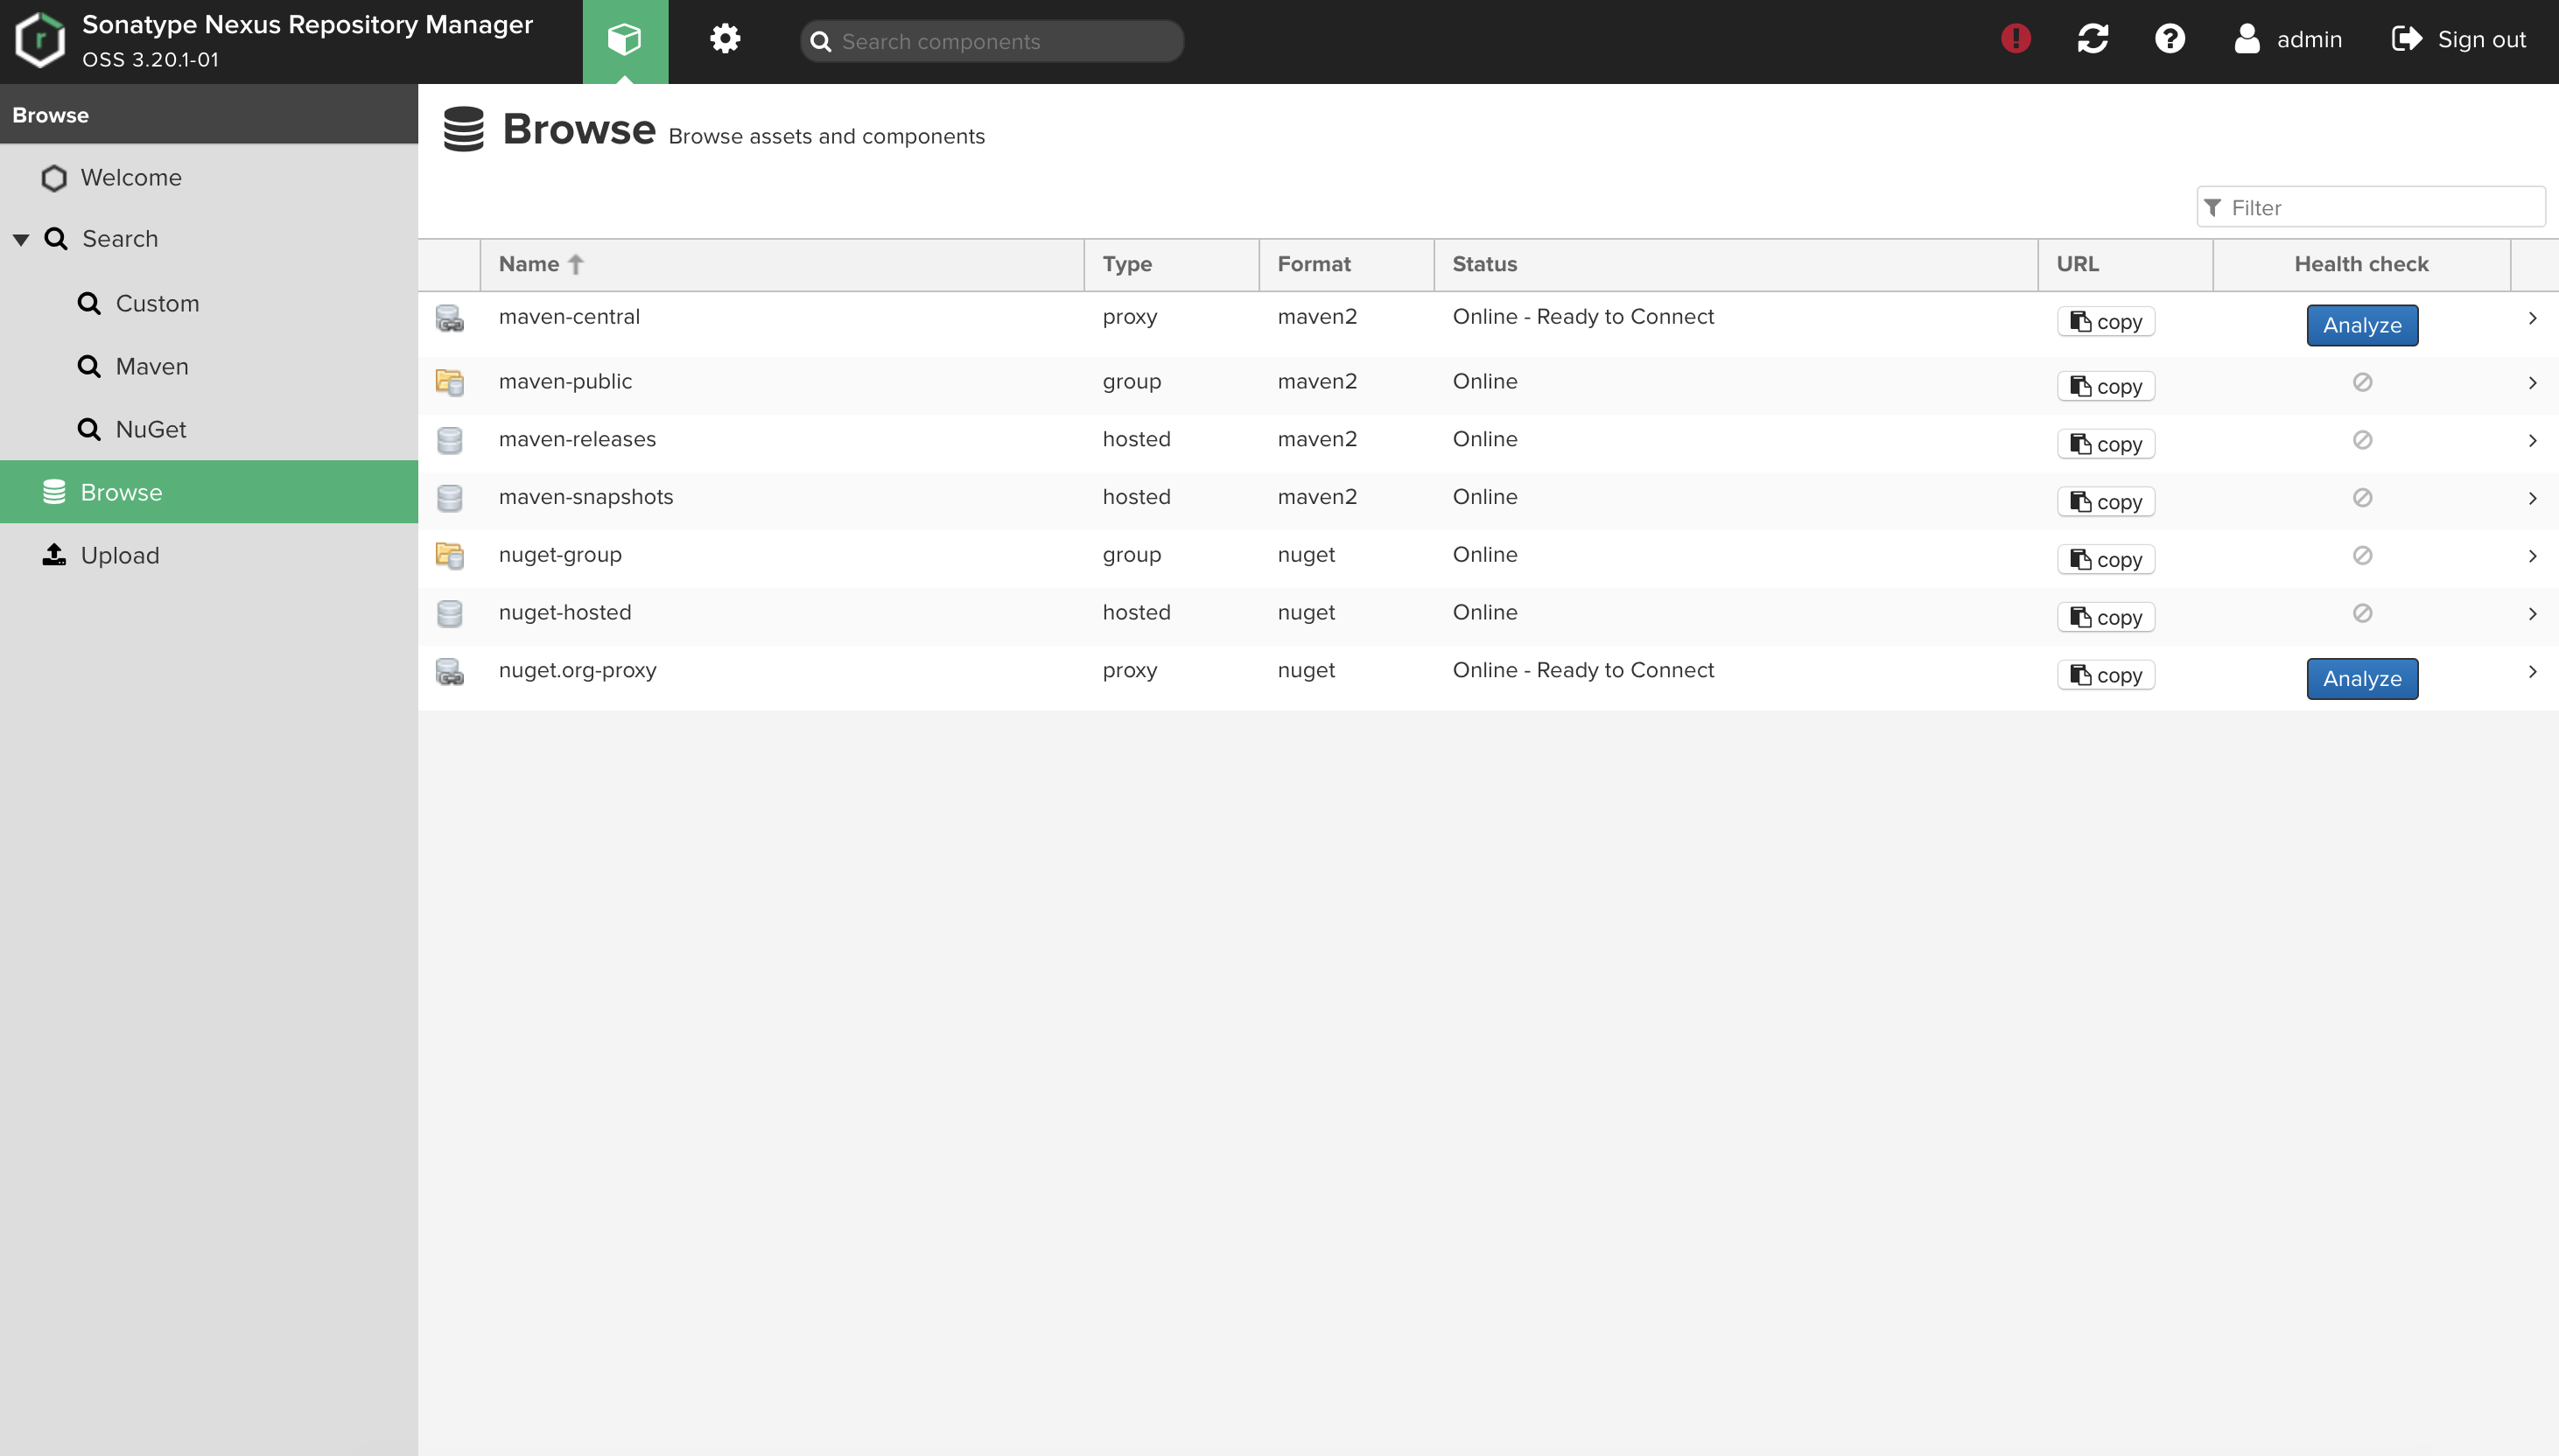The width and height of the screenshot is (2559, 1456).
Task: Open the Browse cube icon in header
Action: click(625, 40)
